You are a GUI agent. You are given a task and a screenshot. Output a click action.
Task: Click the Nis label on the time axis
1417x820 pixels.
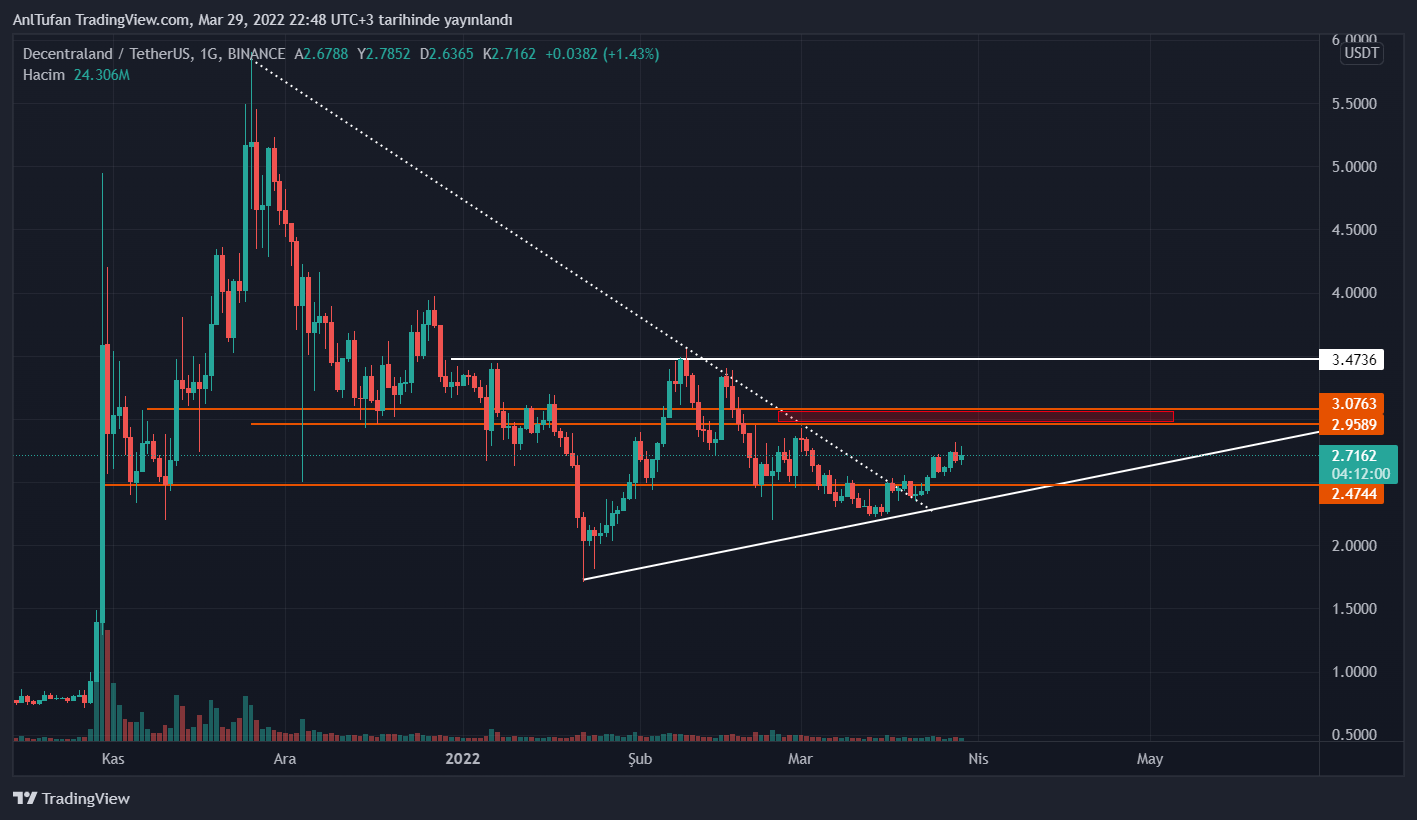[x=978, y=759]
